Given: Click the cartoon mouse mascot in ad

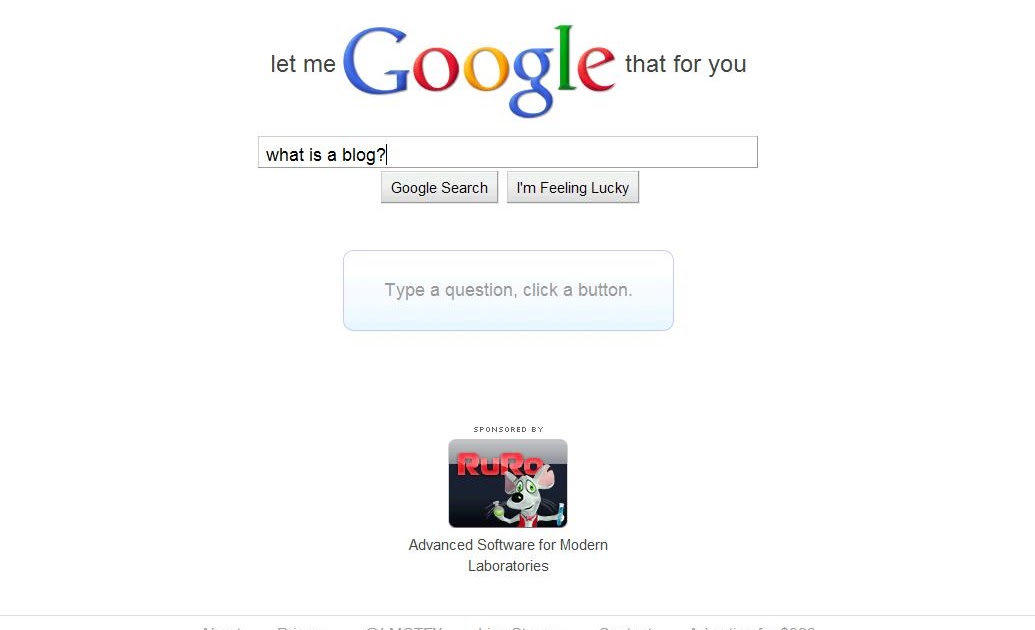Looking at the screenshot, I should (526, 493).
